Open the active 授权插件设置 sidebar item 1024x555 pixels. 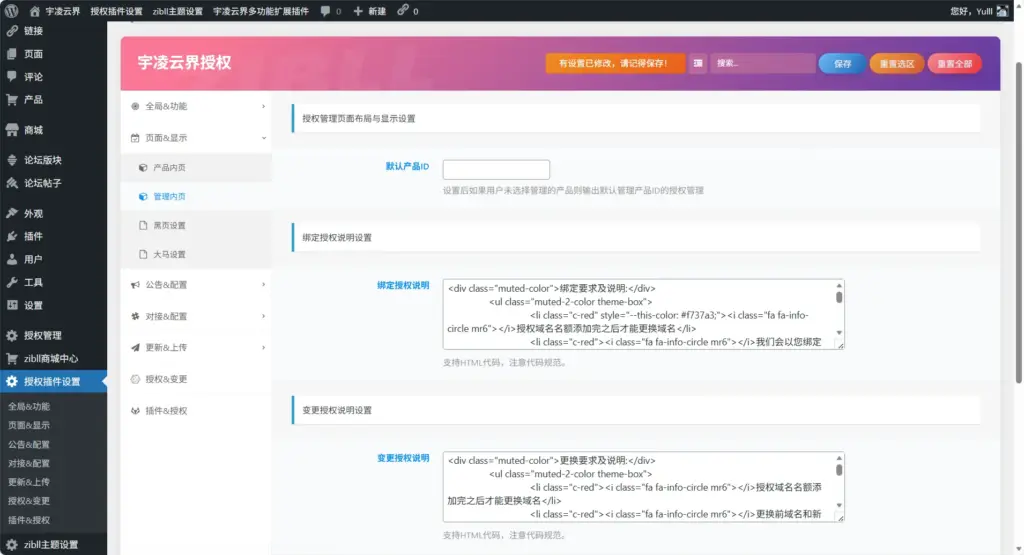[54, 381]
